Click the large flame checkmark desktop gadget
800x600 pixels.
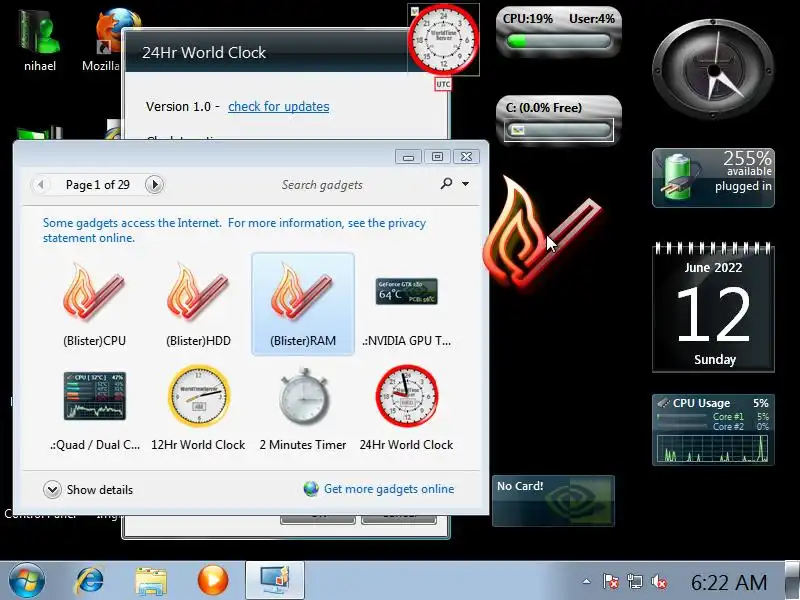(541, 235)
